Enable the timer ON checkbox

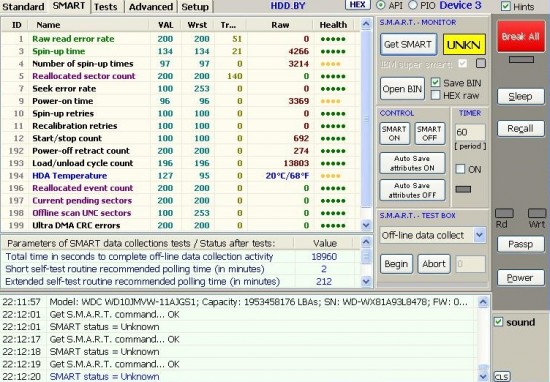click(460, 169)
